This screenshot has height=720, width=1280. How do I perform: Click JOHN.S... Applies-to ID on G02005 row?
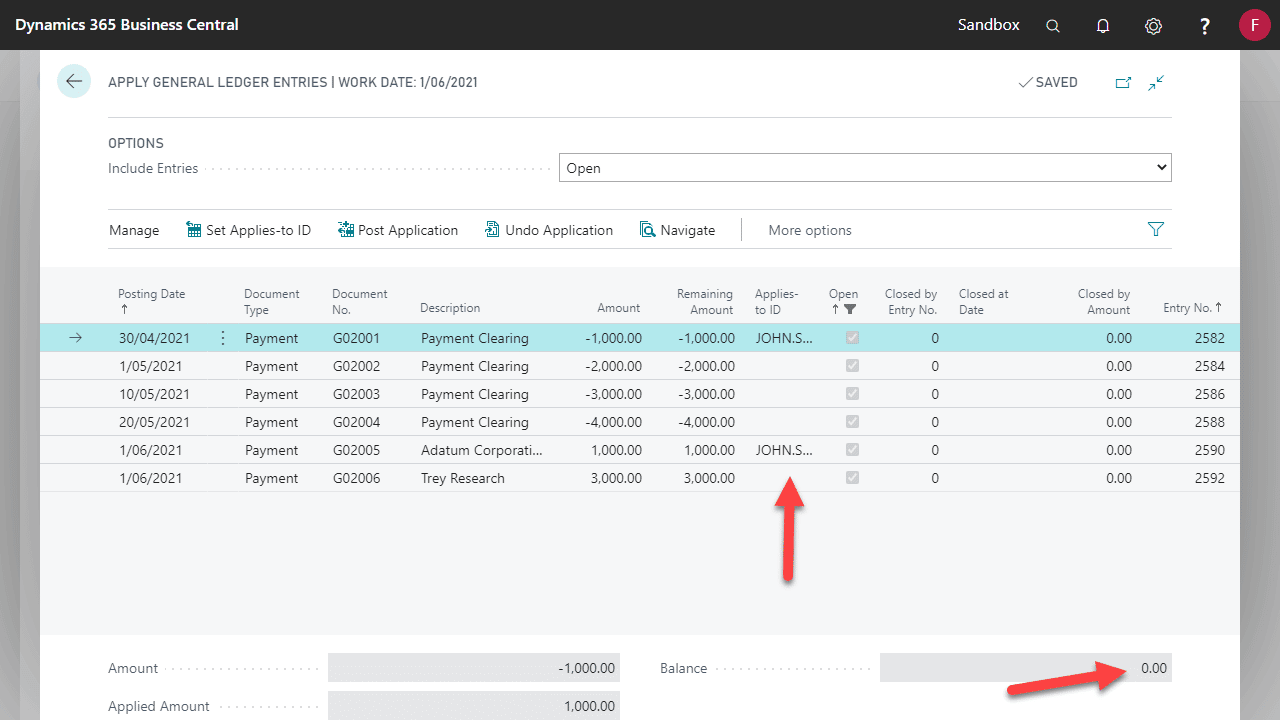coord(784,450)
